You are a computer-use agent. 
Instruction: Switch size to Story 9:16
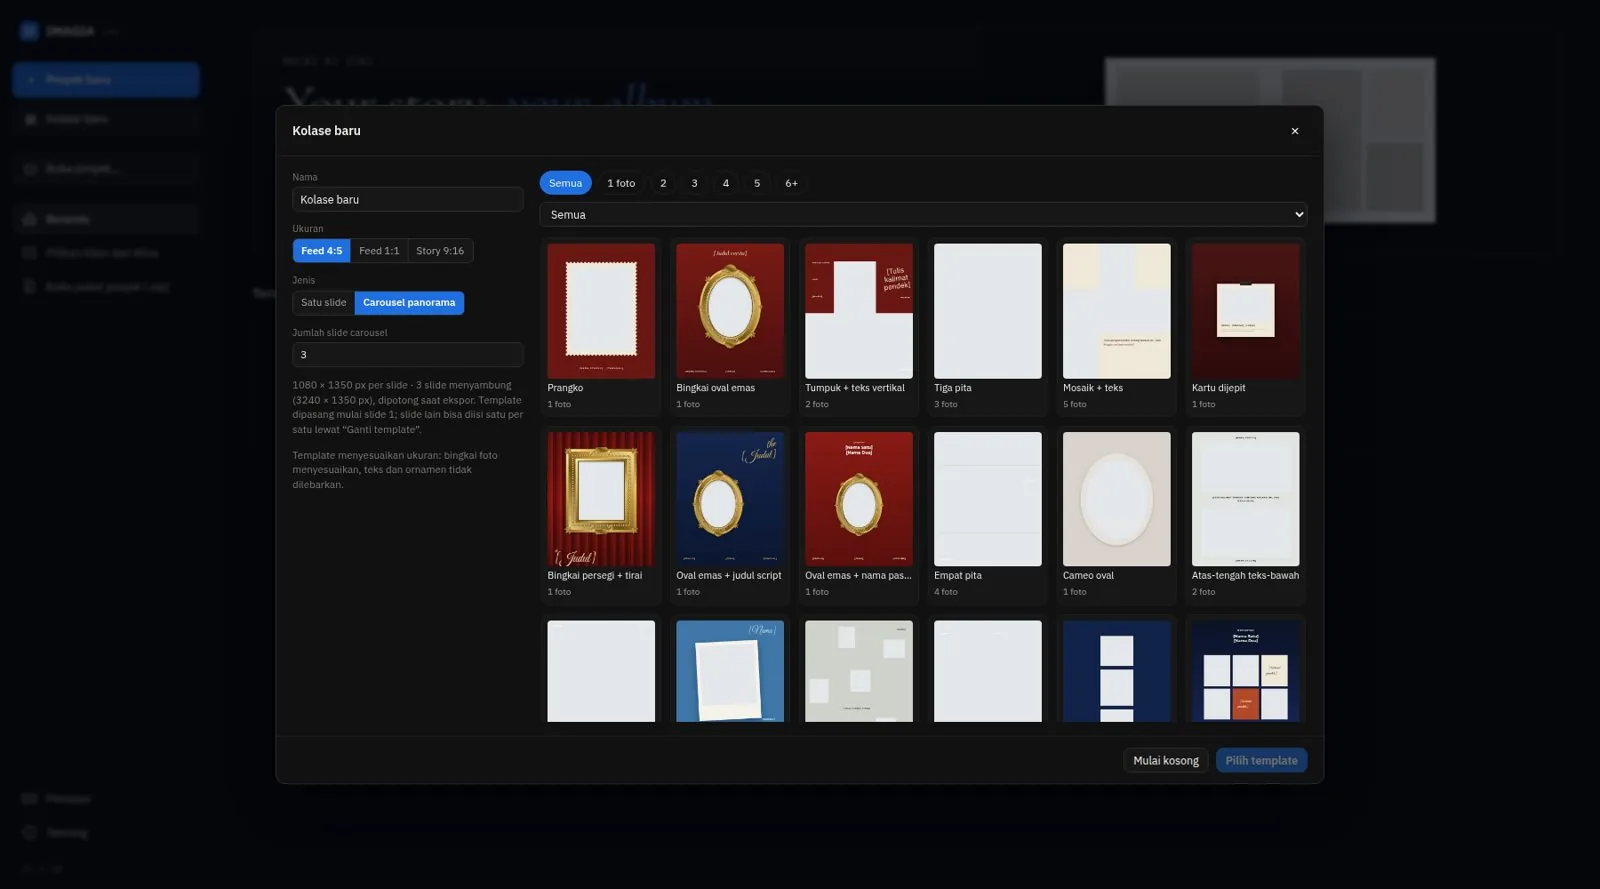pos(440,251)
